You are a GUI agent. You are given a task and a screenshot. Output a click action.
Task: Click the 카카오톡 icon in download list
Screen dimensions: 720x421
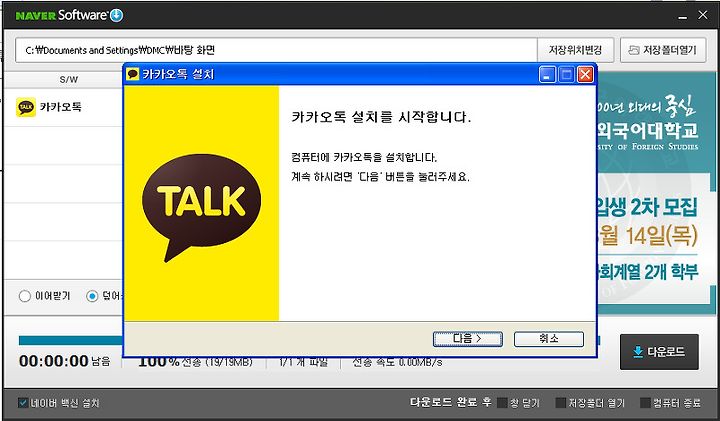click(x=26, y=107)
